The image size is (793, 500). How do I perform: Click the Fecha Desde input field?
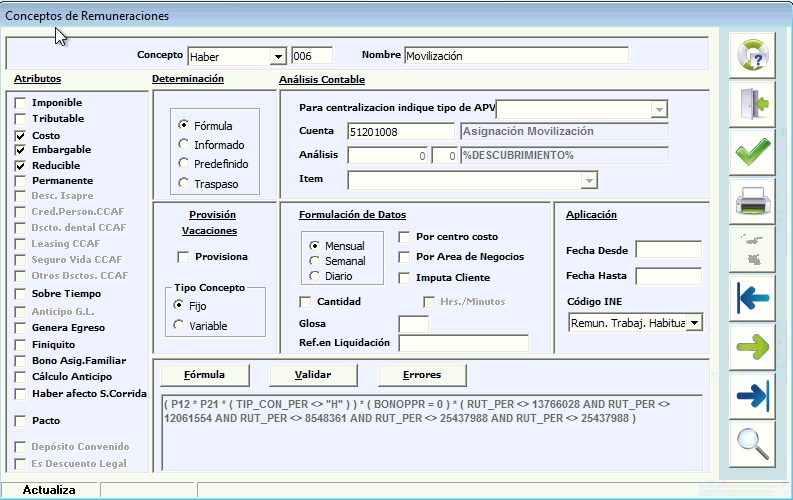pyautogui.click(x=668, y=249)
